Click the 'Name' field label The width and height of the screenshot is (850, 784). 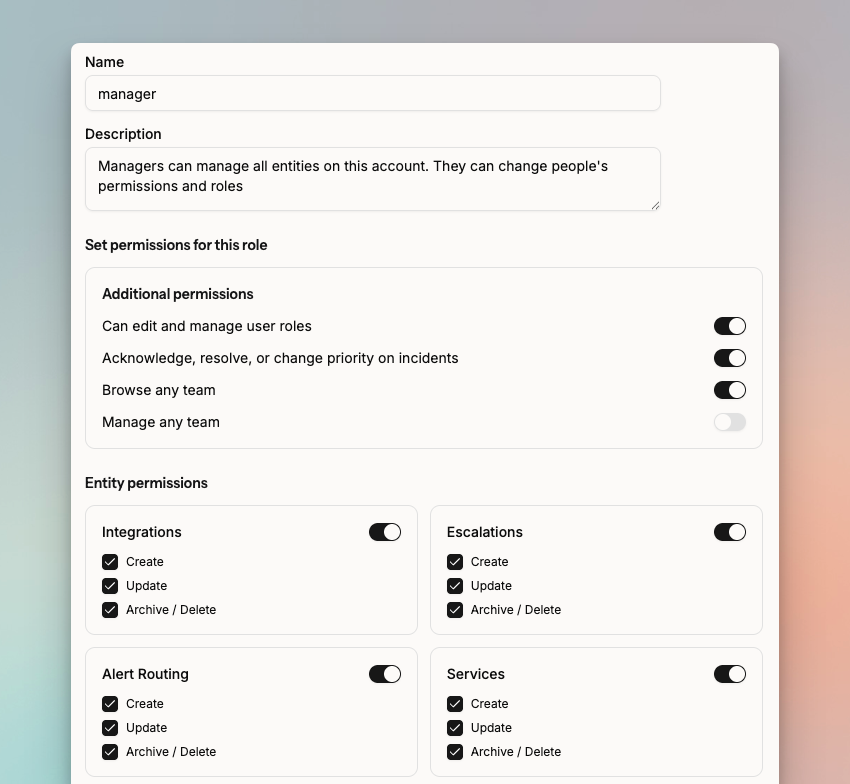105,62
